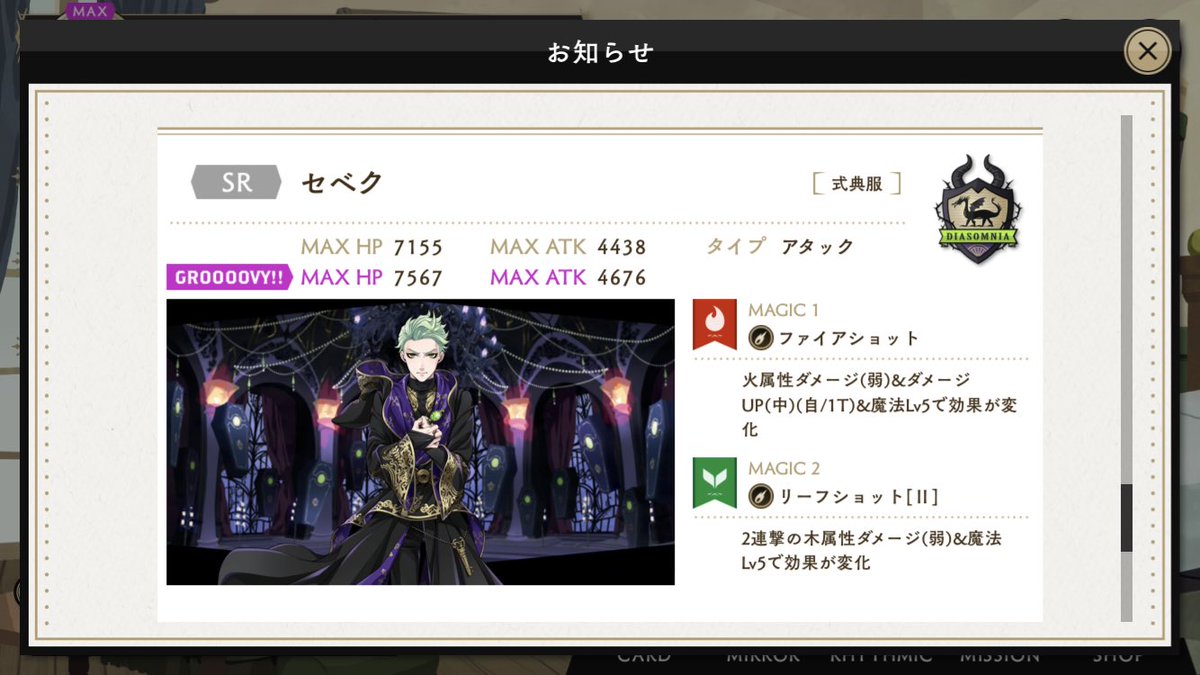Click the Diasomnia dorm crest emblem
This screenshot has width=1200, height=675.
click(x=979, y=210)
